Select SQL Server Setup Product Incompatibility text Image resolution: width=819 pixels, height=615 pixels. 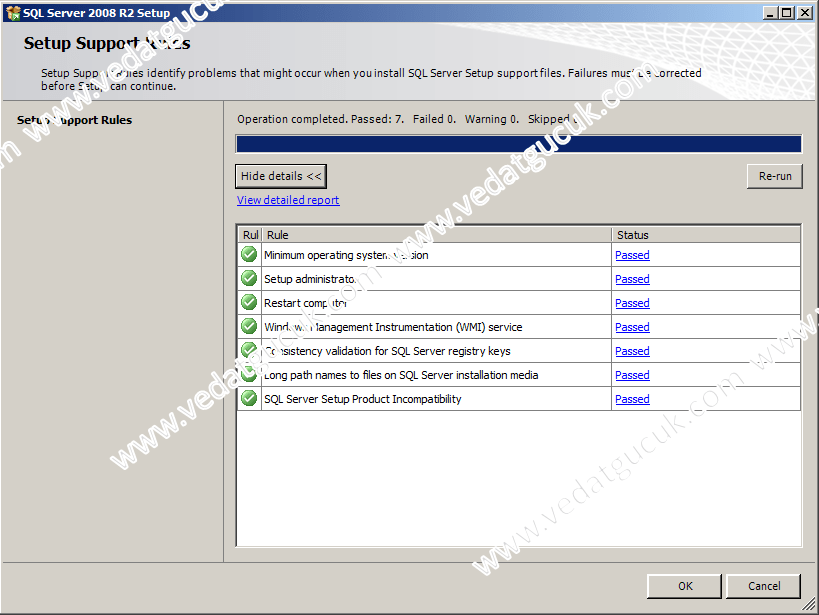[x=362, y=399]
